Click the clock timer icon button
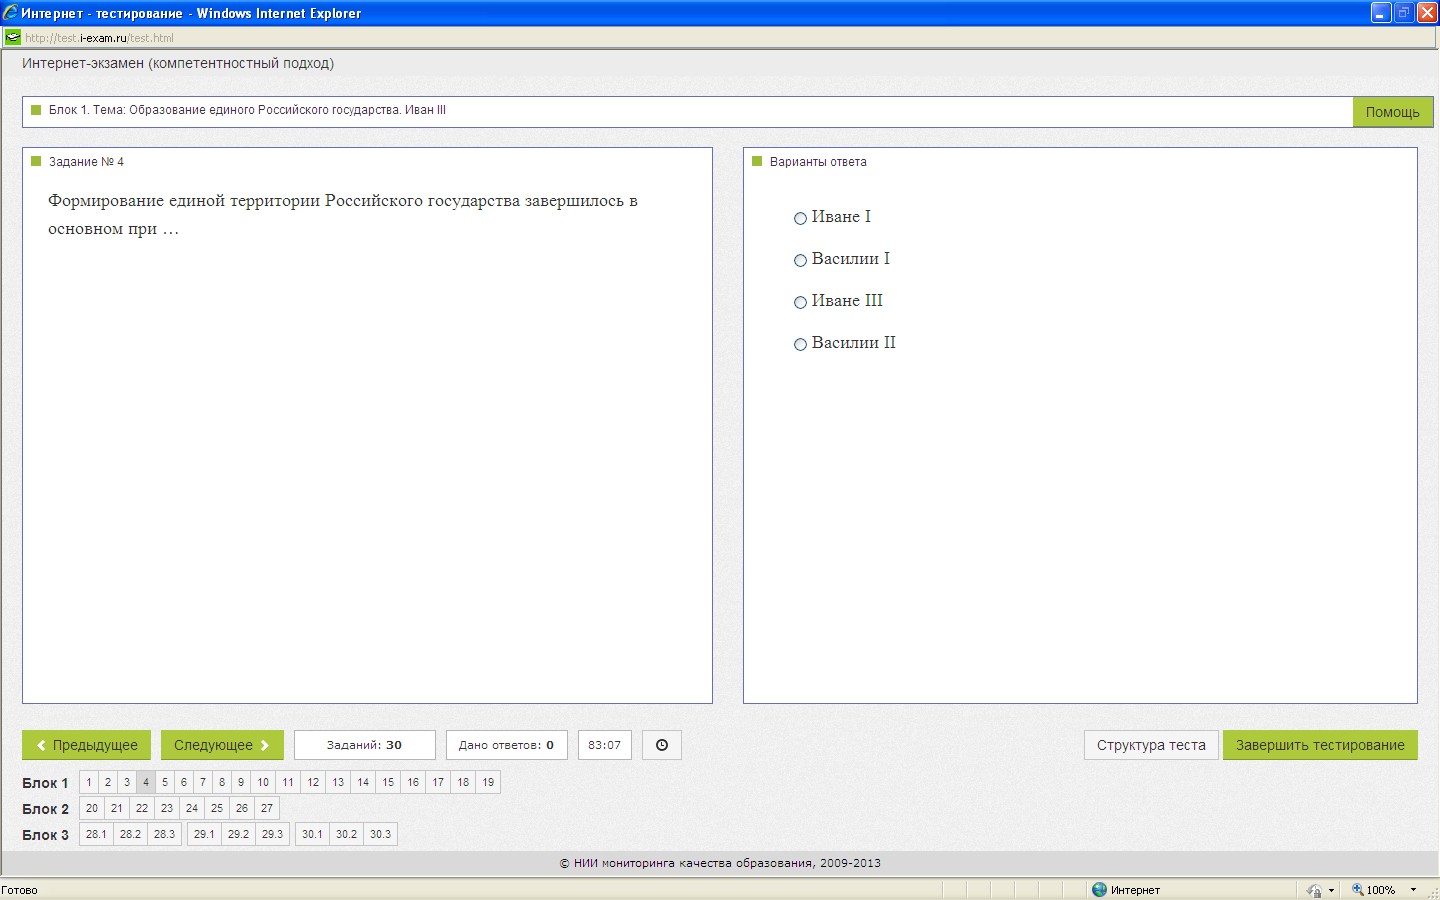 (x=661, y=745)
